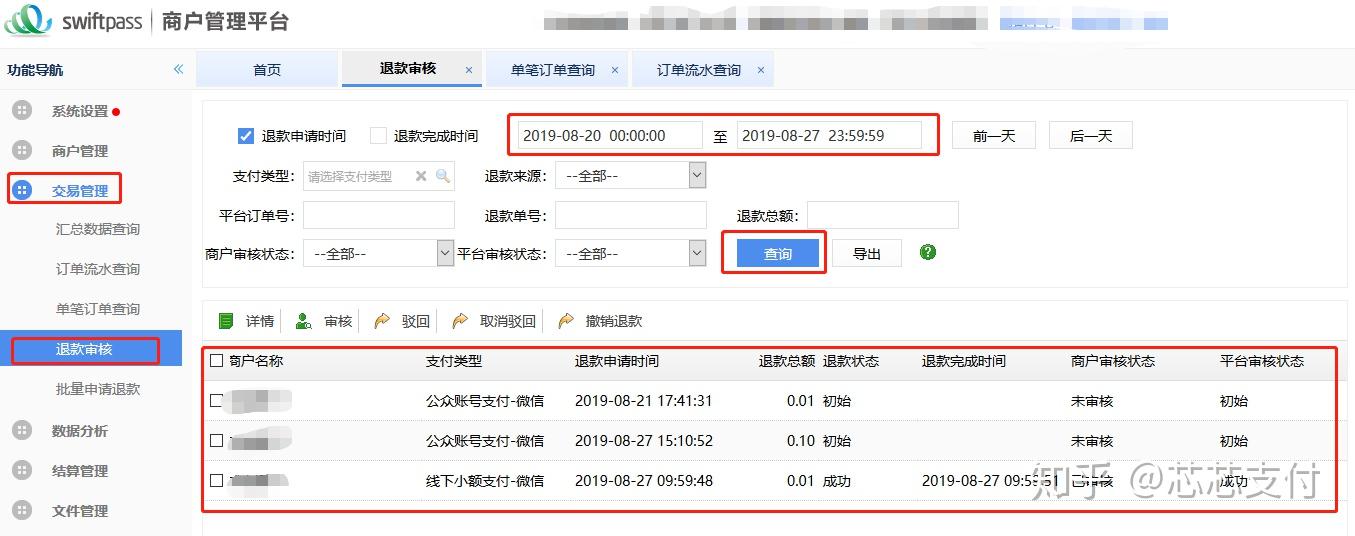The width and height of the screenshot is (1355, 536).
Task: Open 单笔订单查询 in sidebar
Action: [x=98, y=309]
